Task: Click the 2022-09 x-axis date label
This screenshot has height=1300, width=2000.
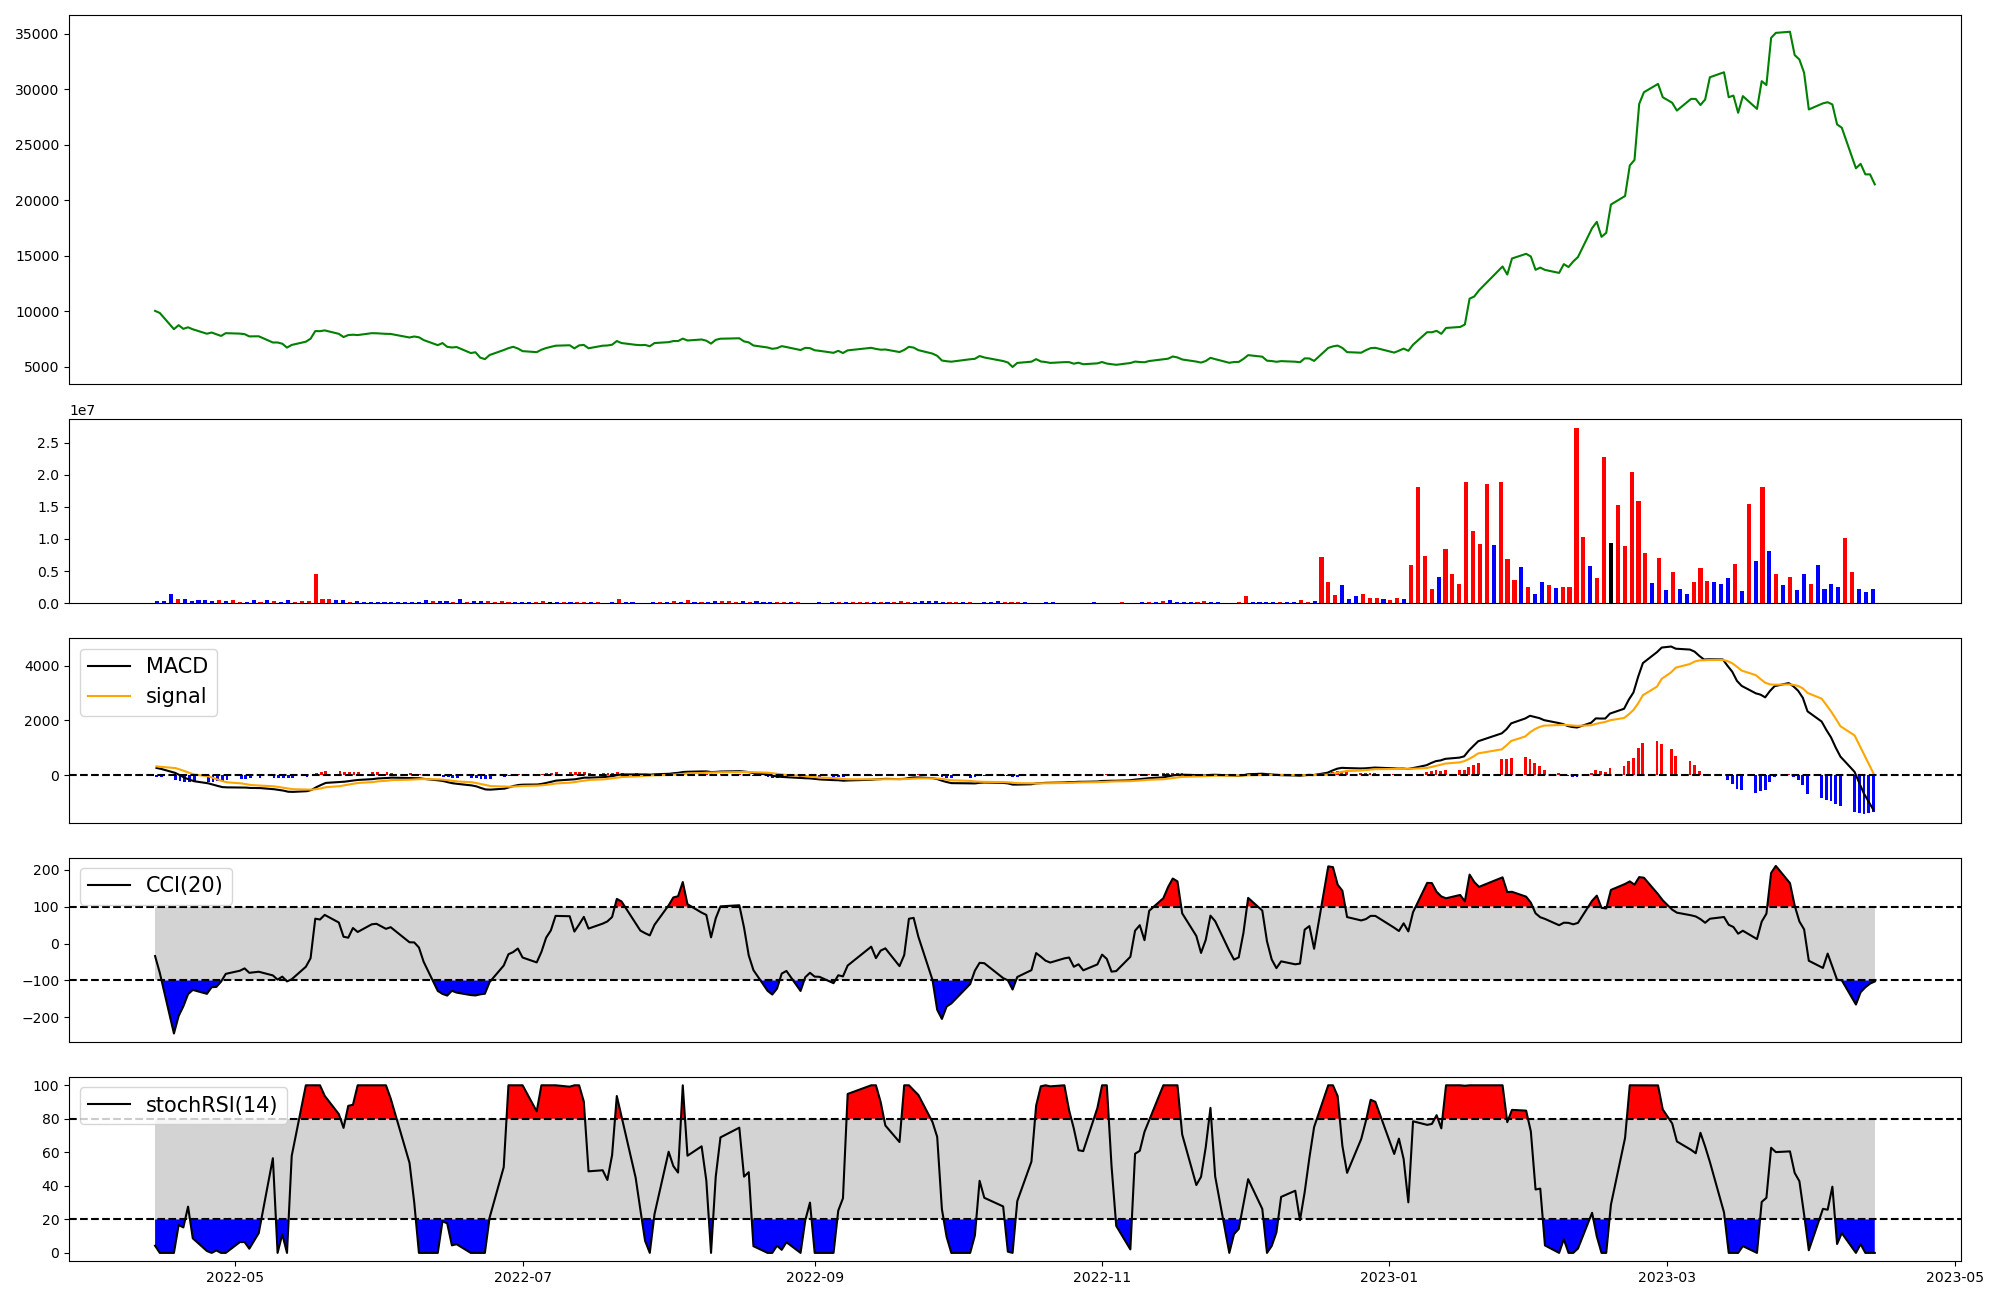Action: pyautogui.click(x=815, y=1277)
